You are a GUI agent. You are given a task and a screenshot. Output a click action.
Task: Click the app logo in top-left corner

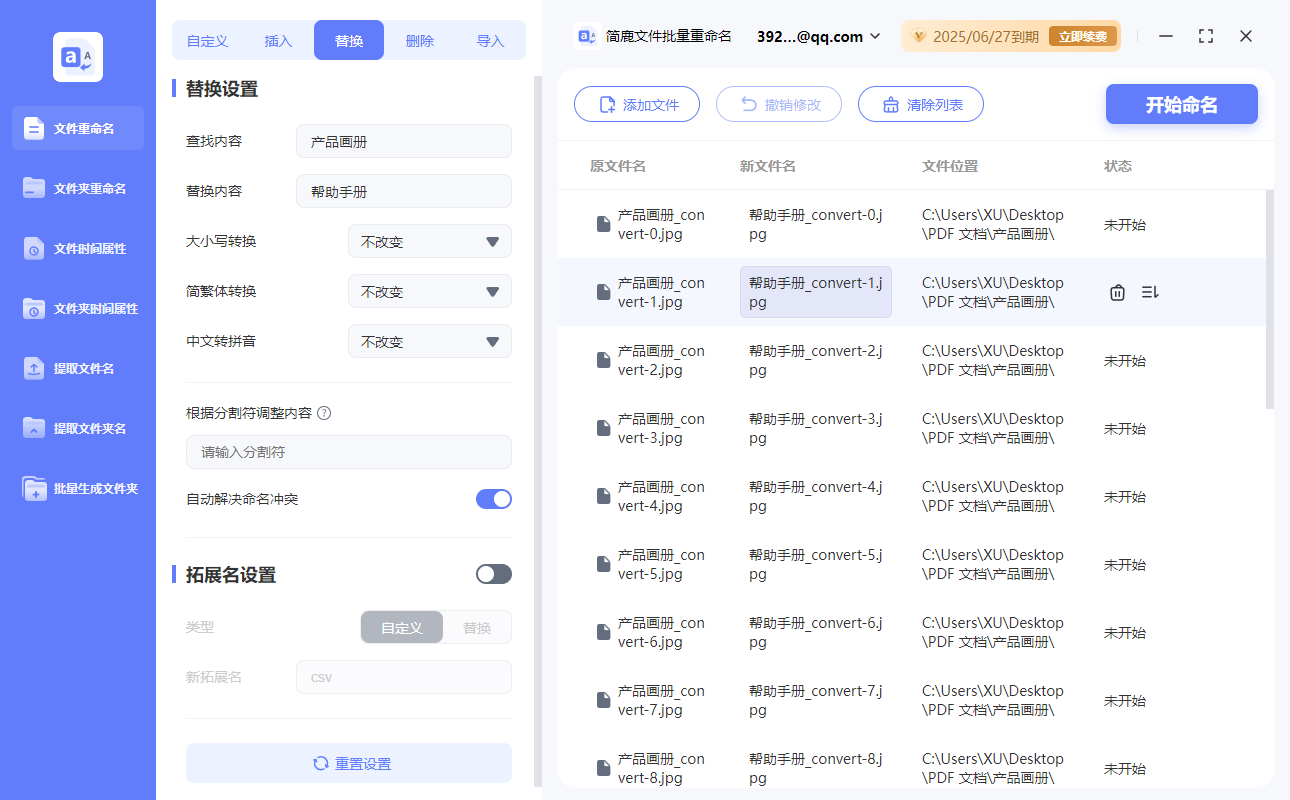click(77, 58)
